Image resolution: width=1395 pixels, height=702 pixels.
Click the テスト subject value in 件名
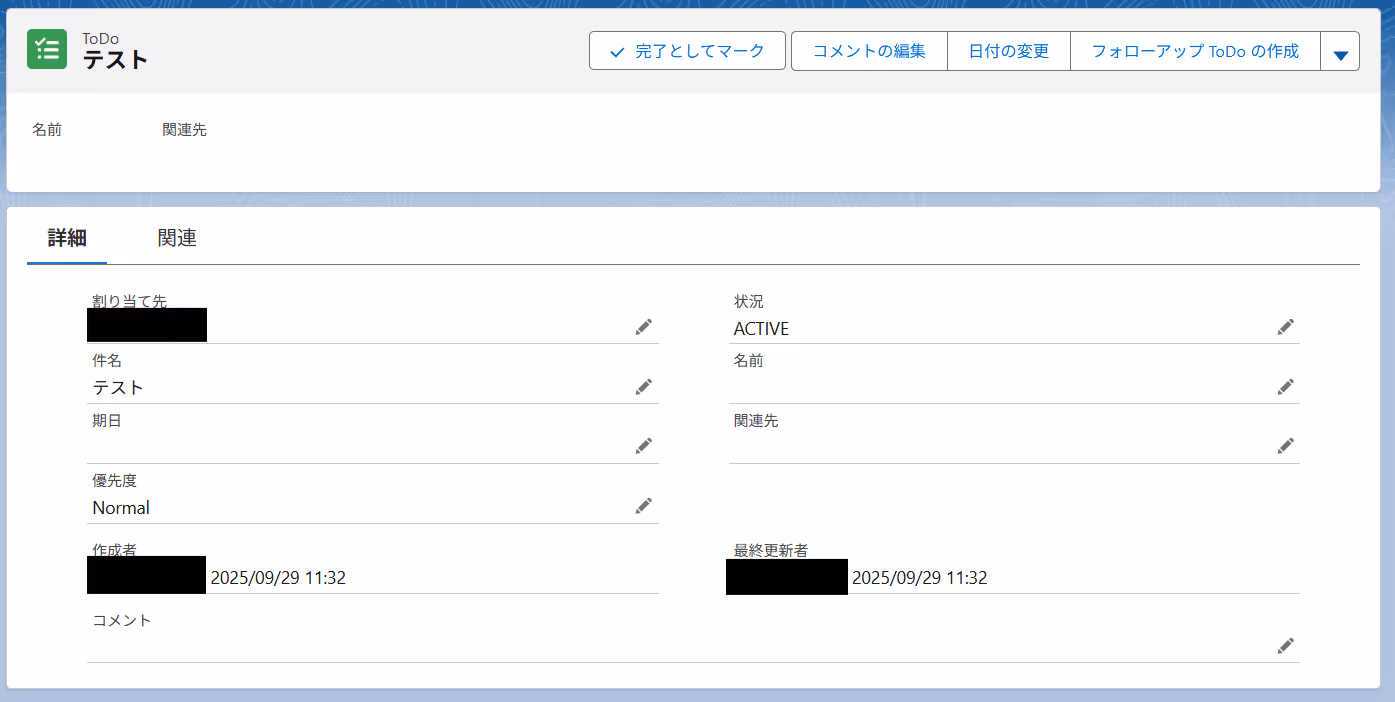point(118,388)
